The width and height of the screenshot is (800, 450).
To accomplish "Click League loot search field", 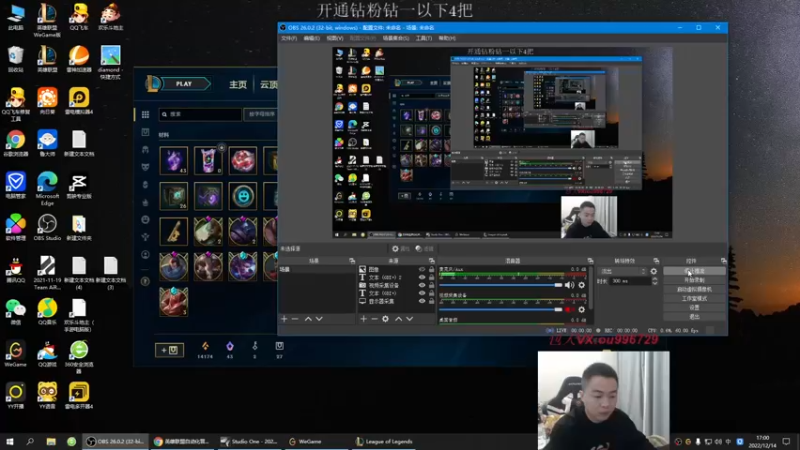I will pos(200,114).
